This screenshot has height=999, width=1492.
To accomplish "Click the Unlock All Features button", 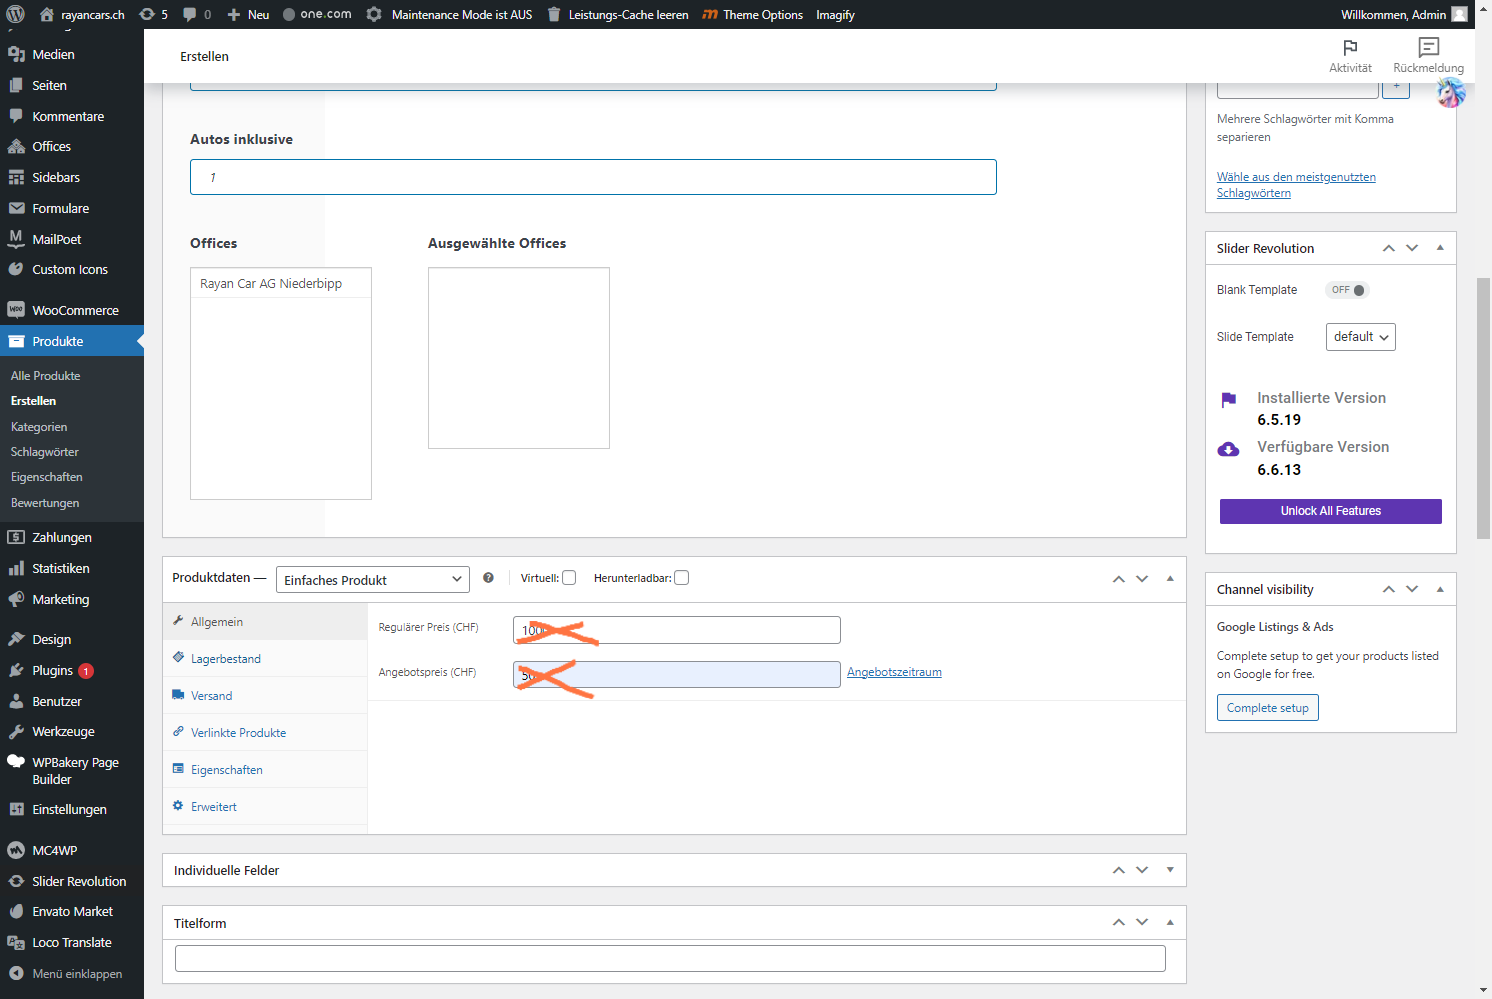I will point(1331,511).
